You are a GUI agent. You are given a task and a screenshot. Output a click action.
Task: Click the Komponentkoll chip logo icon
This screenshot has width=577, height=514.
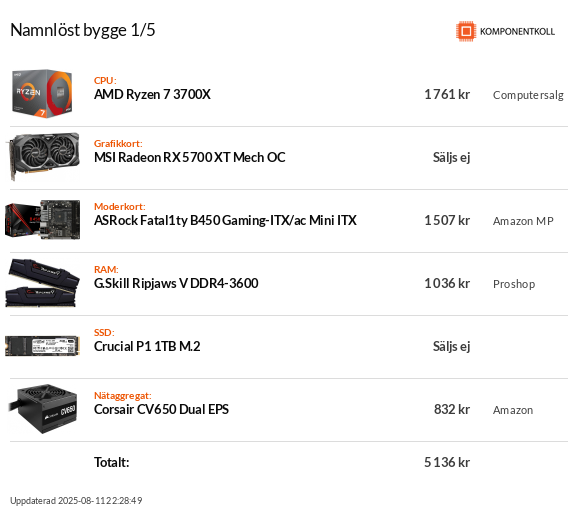tap(466, 31)
